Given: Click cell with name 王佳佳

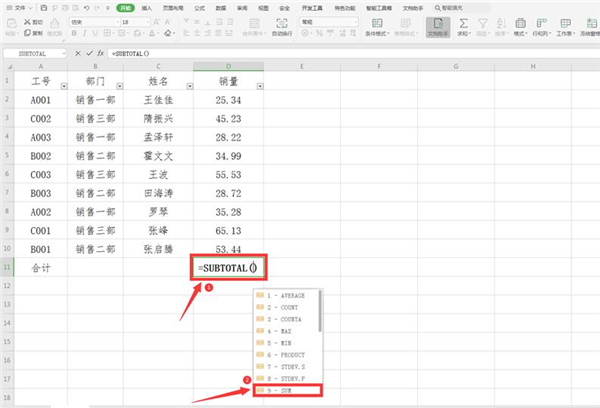Looking at the screenshot, I should click(x=158, y=100).
